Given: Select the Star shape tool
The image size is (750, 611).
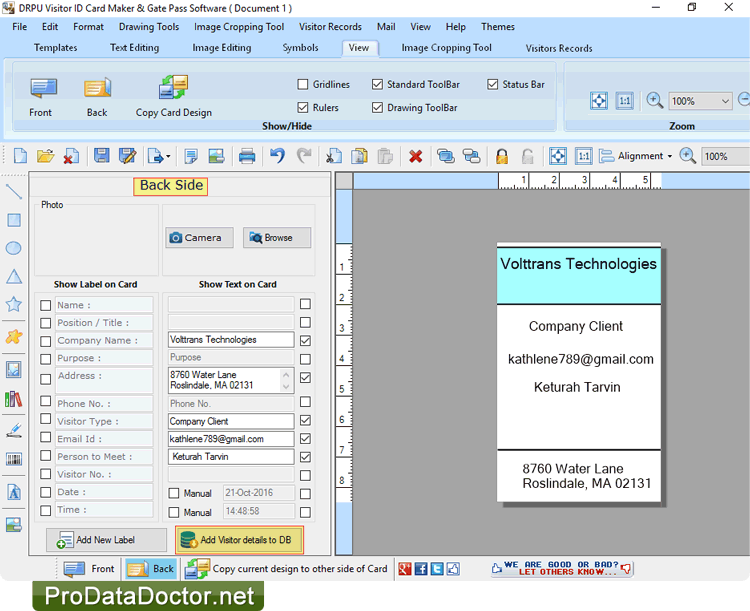Looking at the screenshot, I should [x=13, y=304].
